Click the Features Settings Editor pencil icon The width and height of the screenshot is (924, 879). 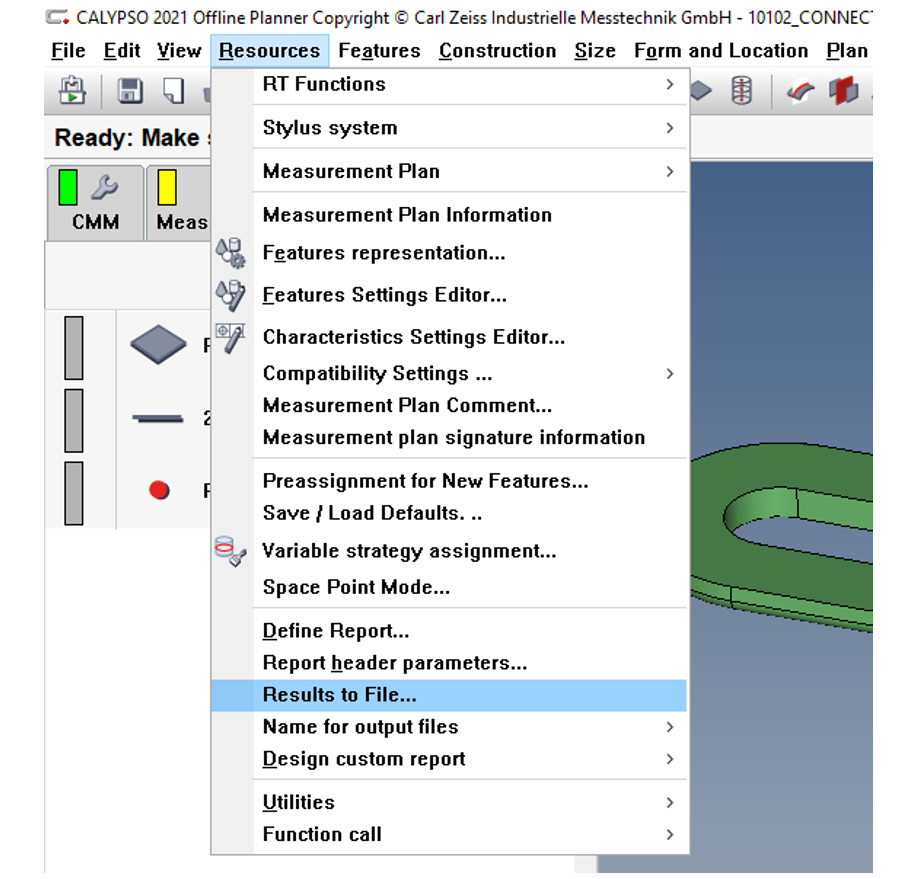click(230, 295)
